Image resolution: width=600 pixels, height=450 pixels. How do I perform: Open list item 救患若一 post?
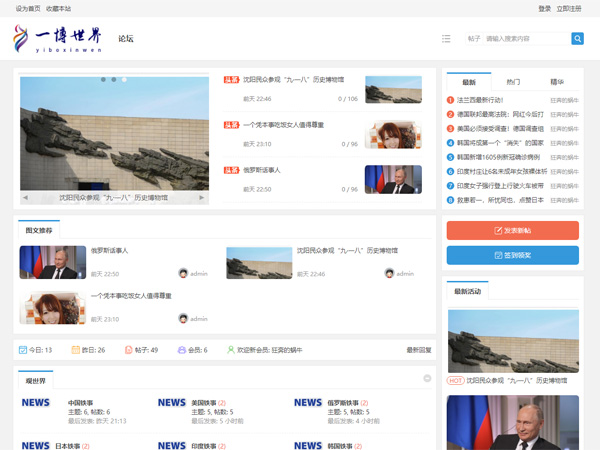pos(500,200)
